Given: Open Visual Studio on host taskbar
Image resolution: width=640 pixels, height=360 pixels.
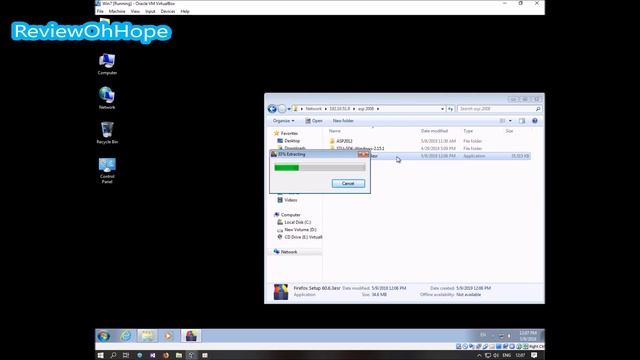Looking at the screenshot, I should point(153,356).
